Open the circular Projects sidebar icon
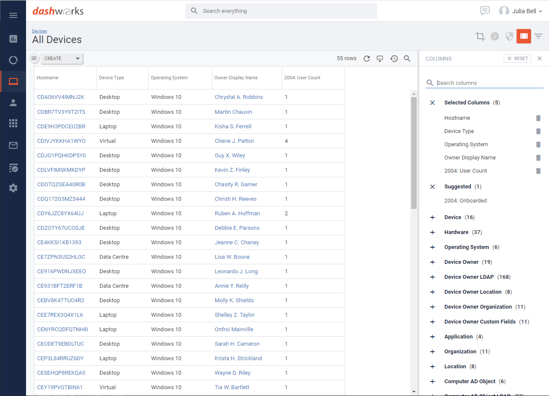The image size is (549, 396). point(13,60)
